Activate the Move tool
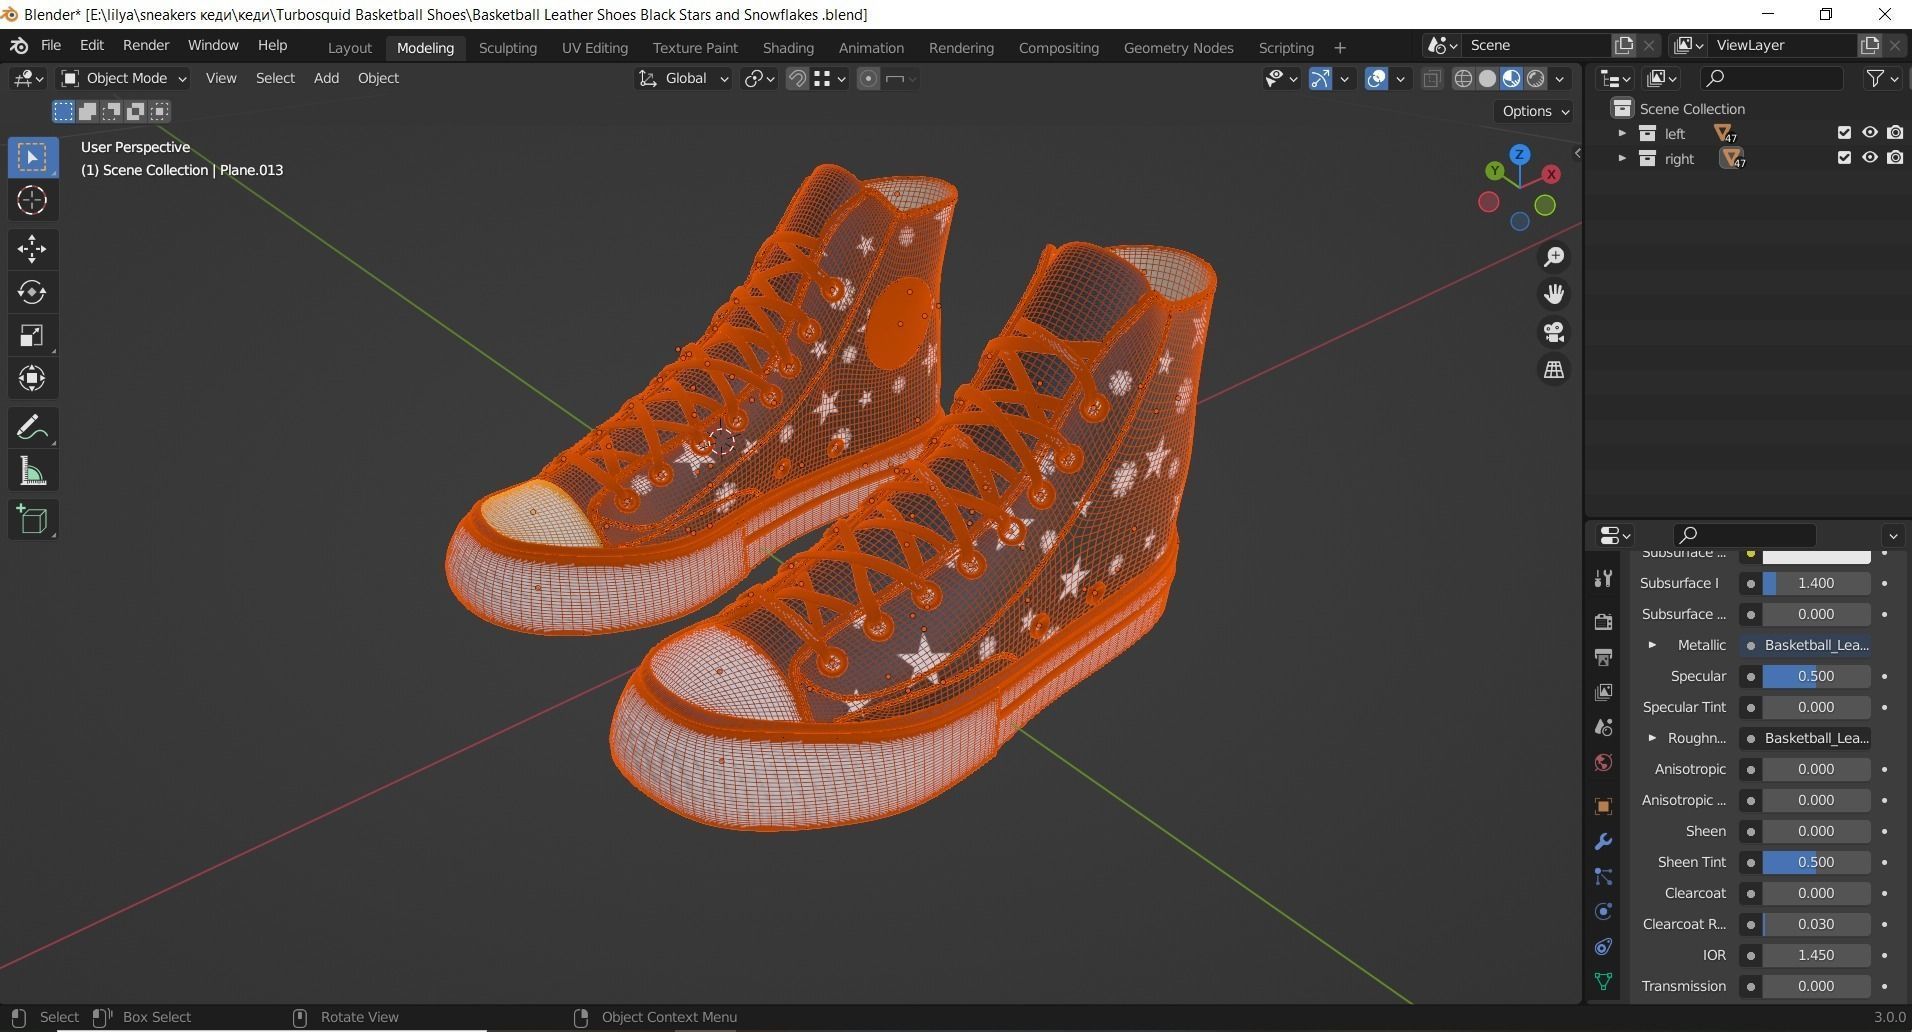This screenshot has width=1912, height=1032. [32, 249]
